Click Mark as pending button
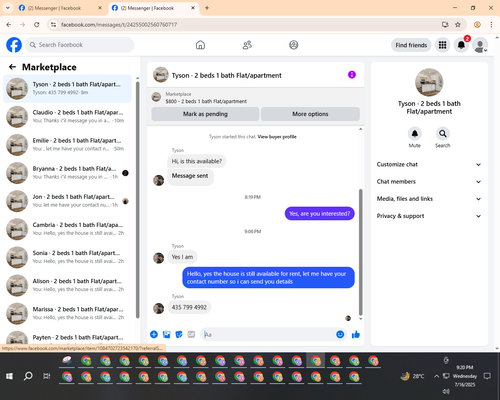Image resolution: width=500 pixels, height=400 pixels. point(205,114)
